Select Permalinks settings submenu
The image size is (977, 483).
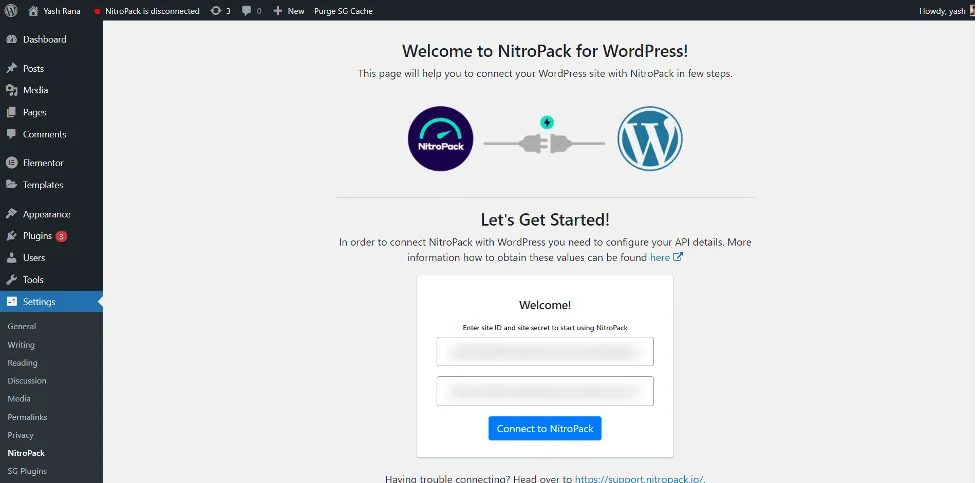pos(27,417)
